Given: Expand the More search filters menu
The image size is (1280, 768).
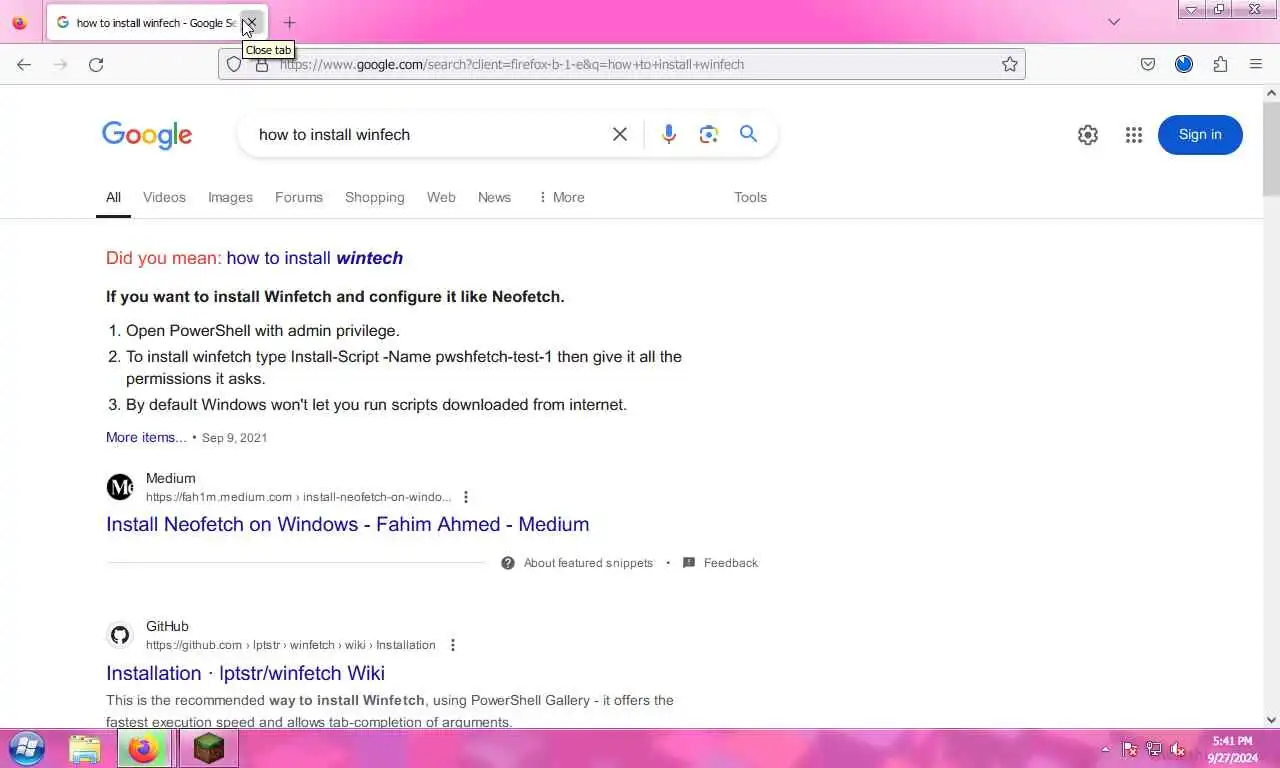Looking at the screenshot, I should [x=561, y=197].
